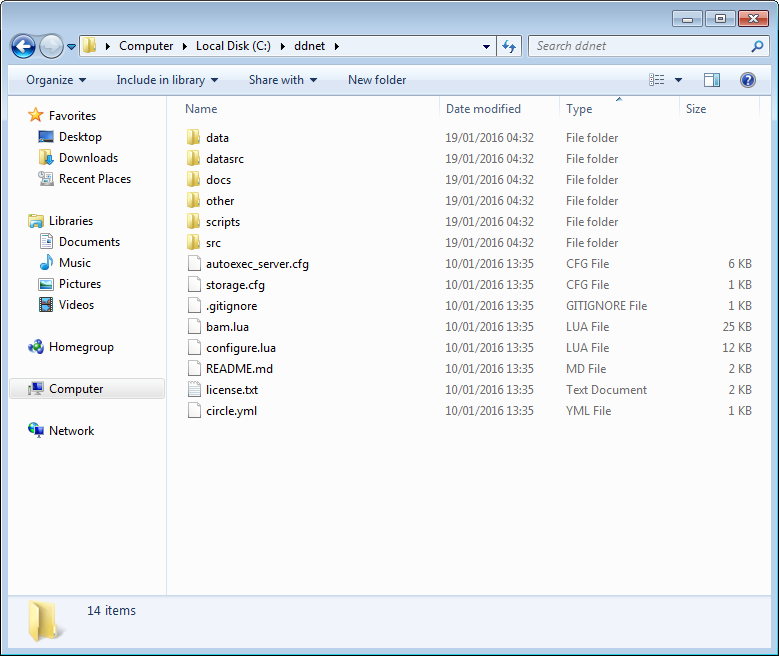Sort files by Date modified column
This screenshot has width=779, height=656.
483,109
